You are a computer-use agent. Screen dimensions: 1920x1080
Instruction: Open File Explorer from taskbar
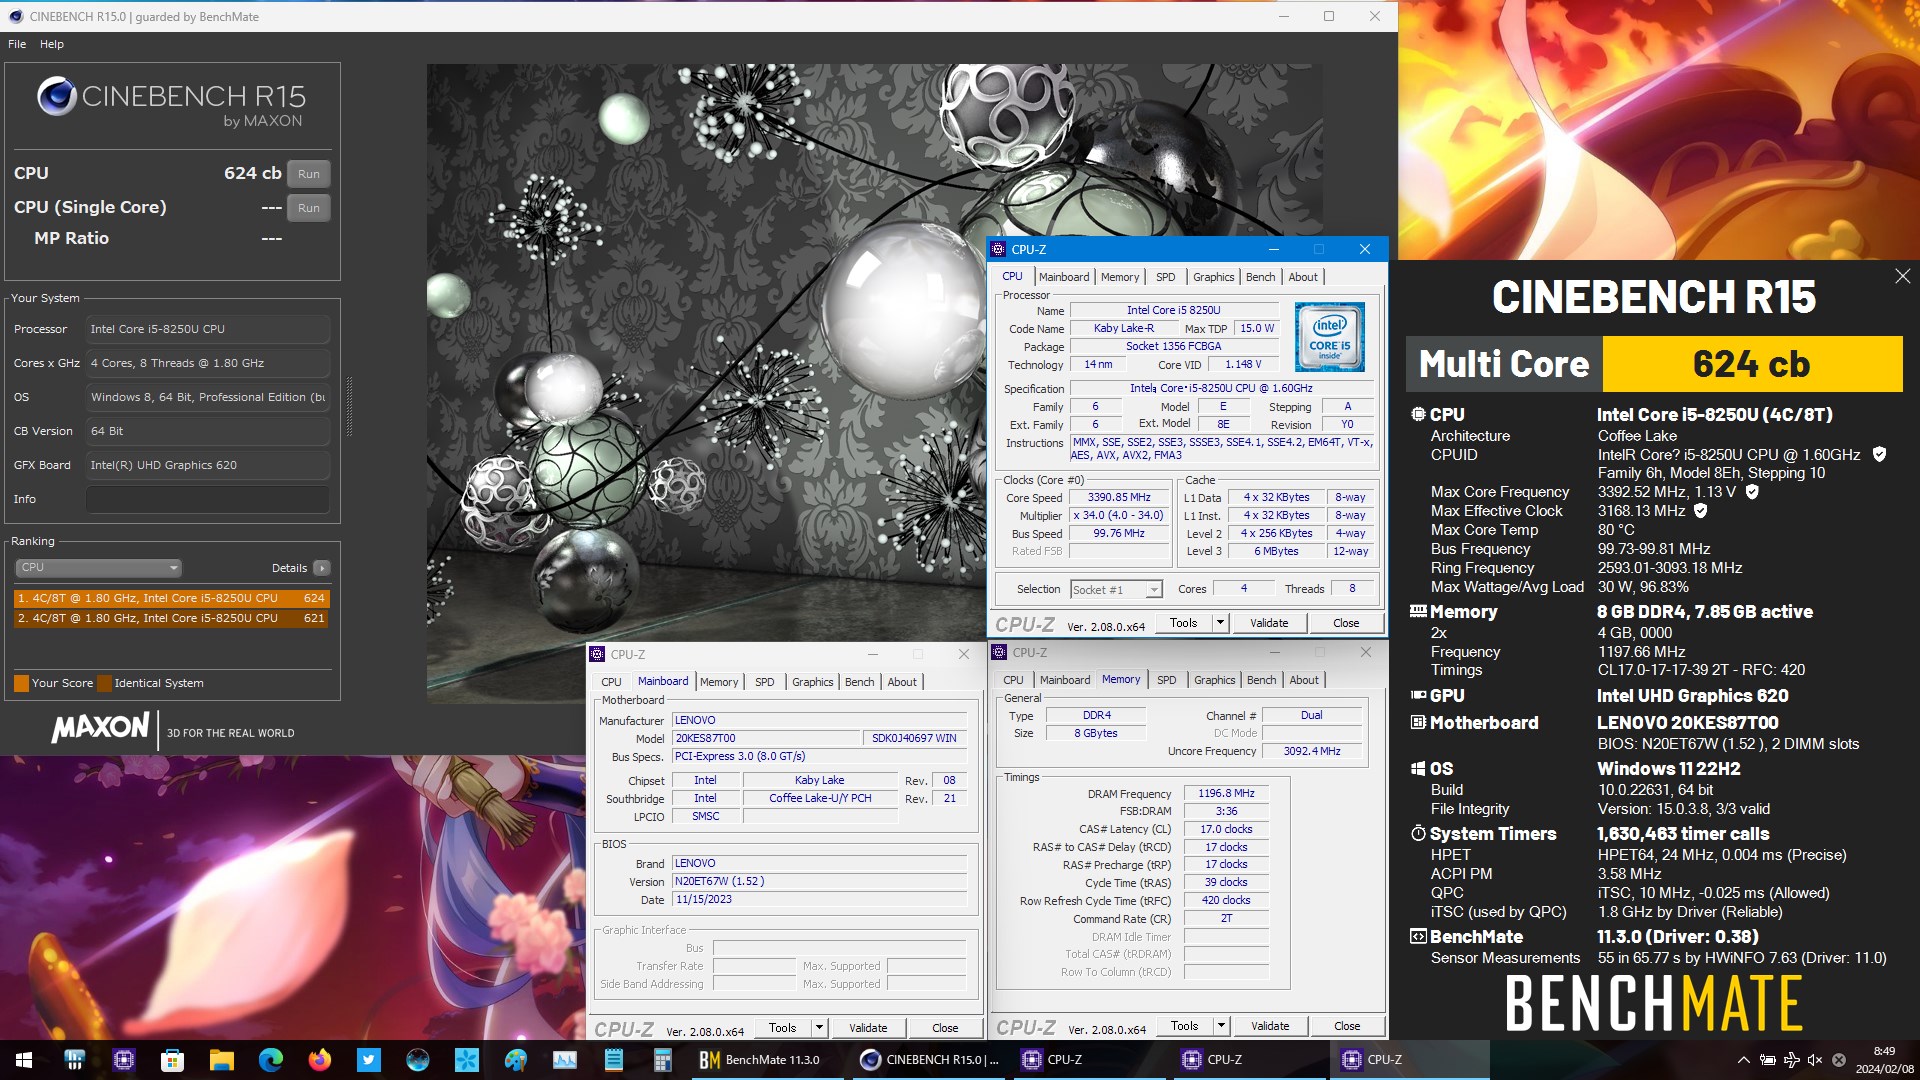point(221,1060)
